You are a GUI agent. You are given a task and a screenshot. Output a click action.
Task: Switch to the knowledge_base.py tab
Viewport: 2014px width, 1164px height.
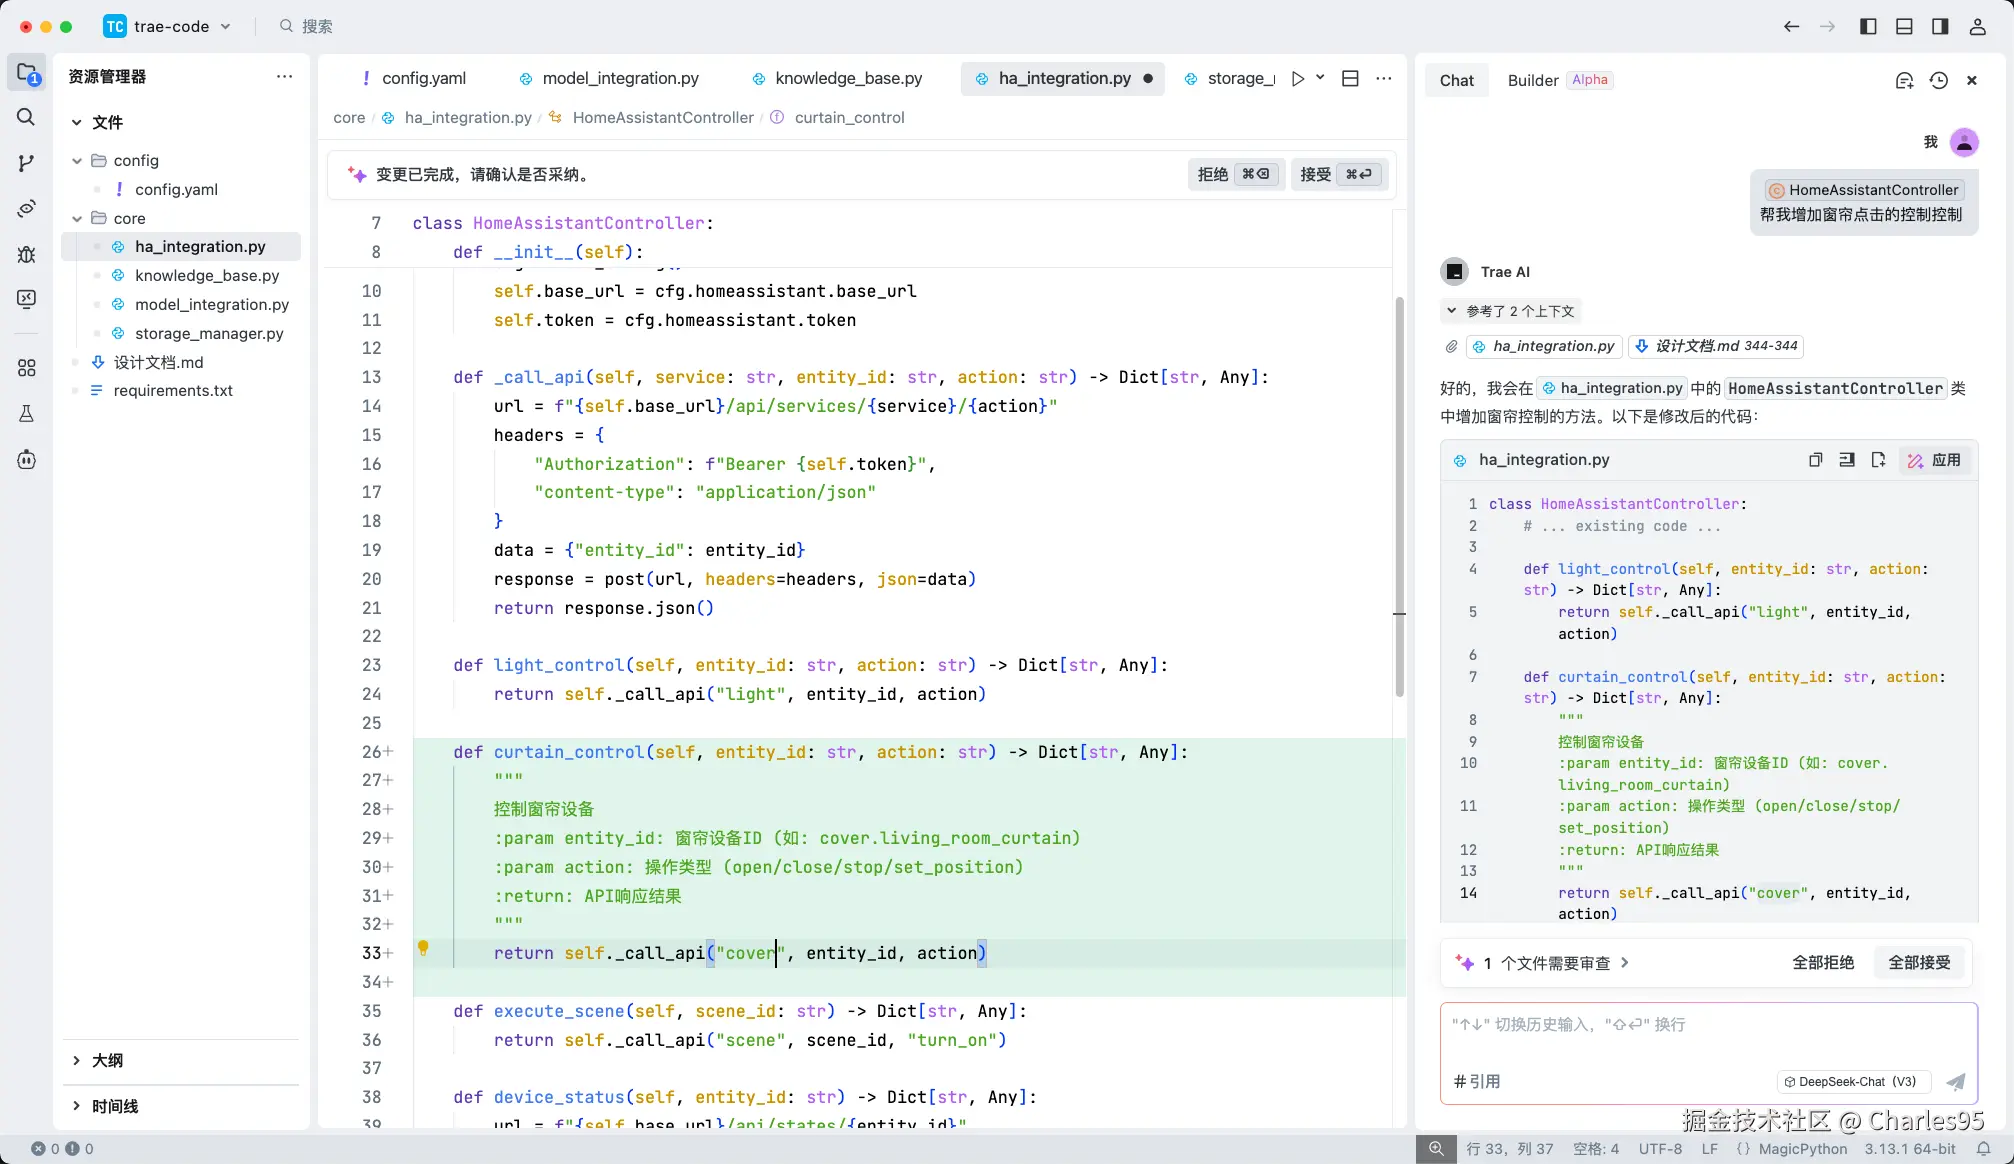(x=848, y=78)
